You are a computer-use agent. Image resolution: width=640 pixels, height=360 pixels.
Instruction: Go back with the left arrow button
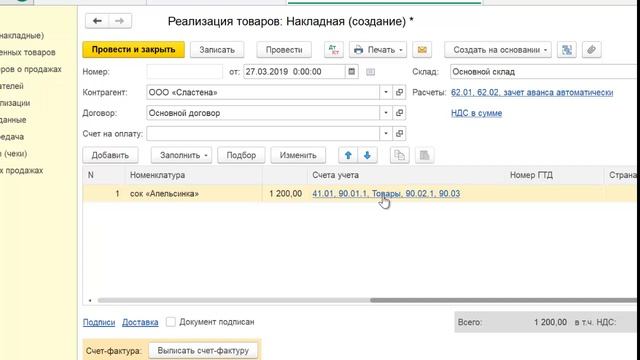coord(97,21)
